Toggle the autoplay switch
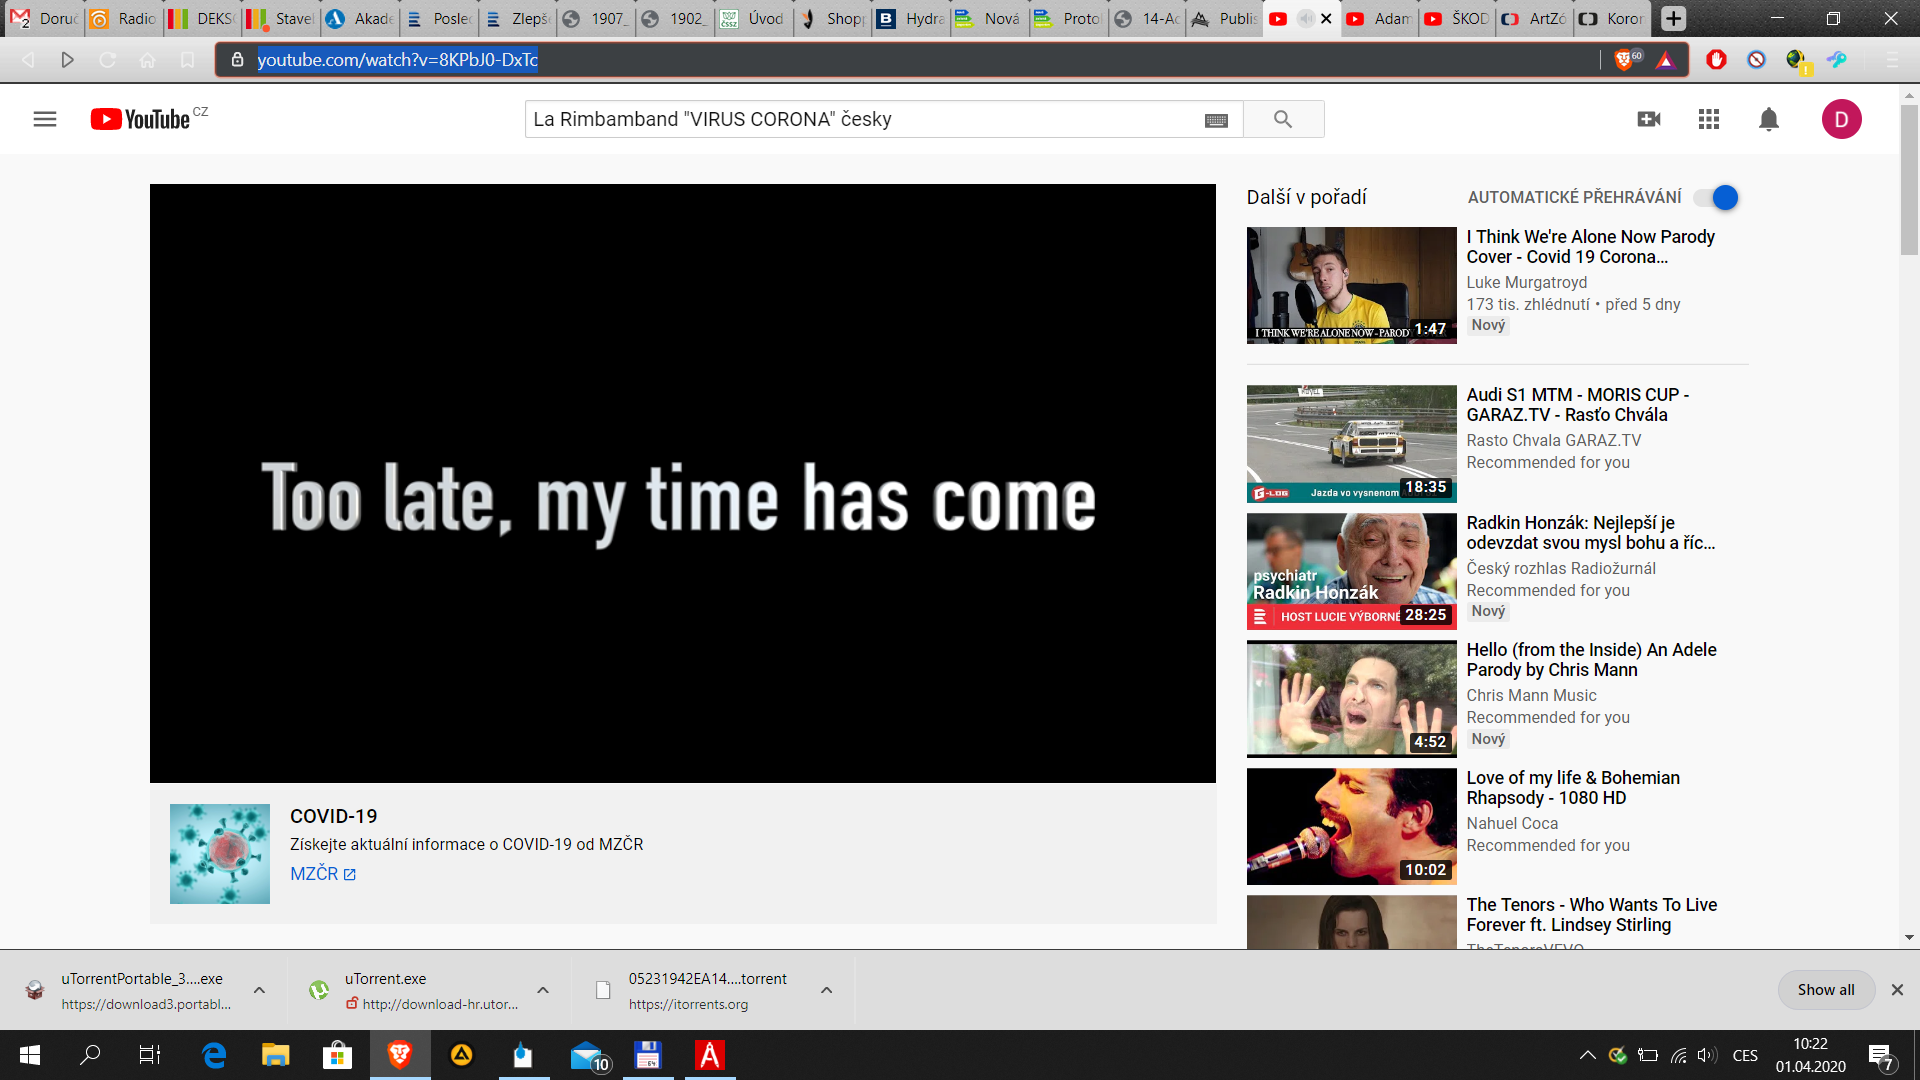The height and width of the screenshot is (1080, 1920). pyautogui.click(x=1717, y=198)
